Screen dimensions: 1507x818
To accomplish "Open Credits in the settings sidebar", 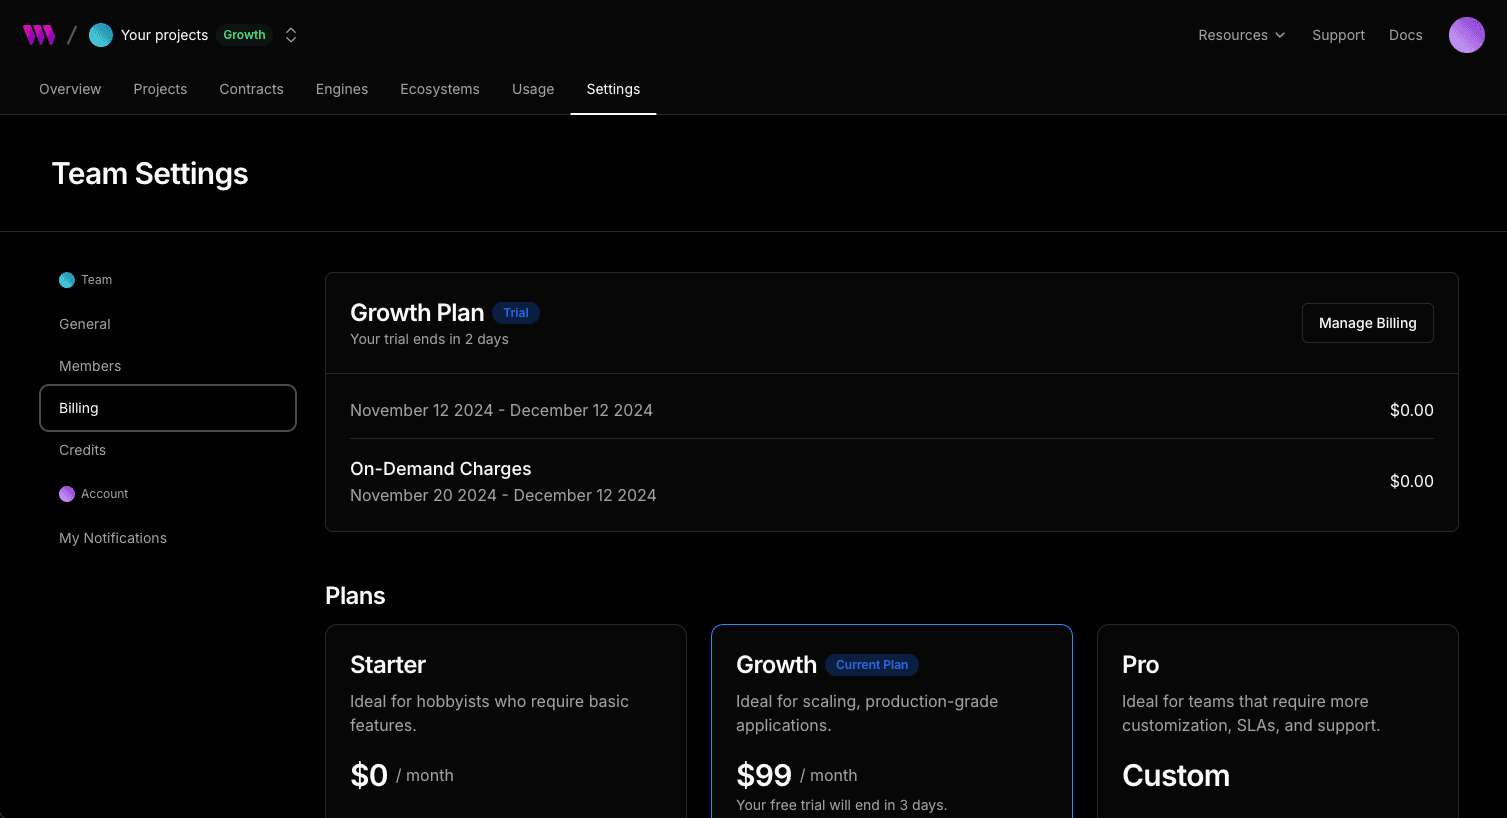I will [x=82, y=450].
